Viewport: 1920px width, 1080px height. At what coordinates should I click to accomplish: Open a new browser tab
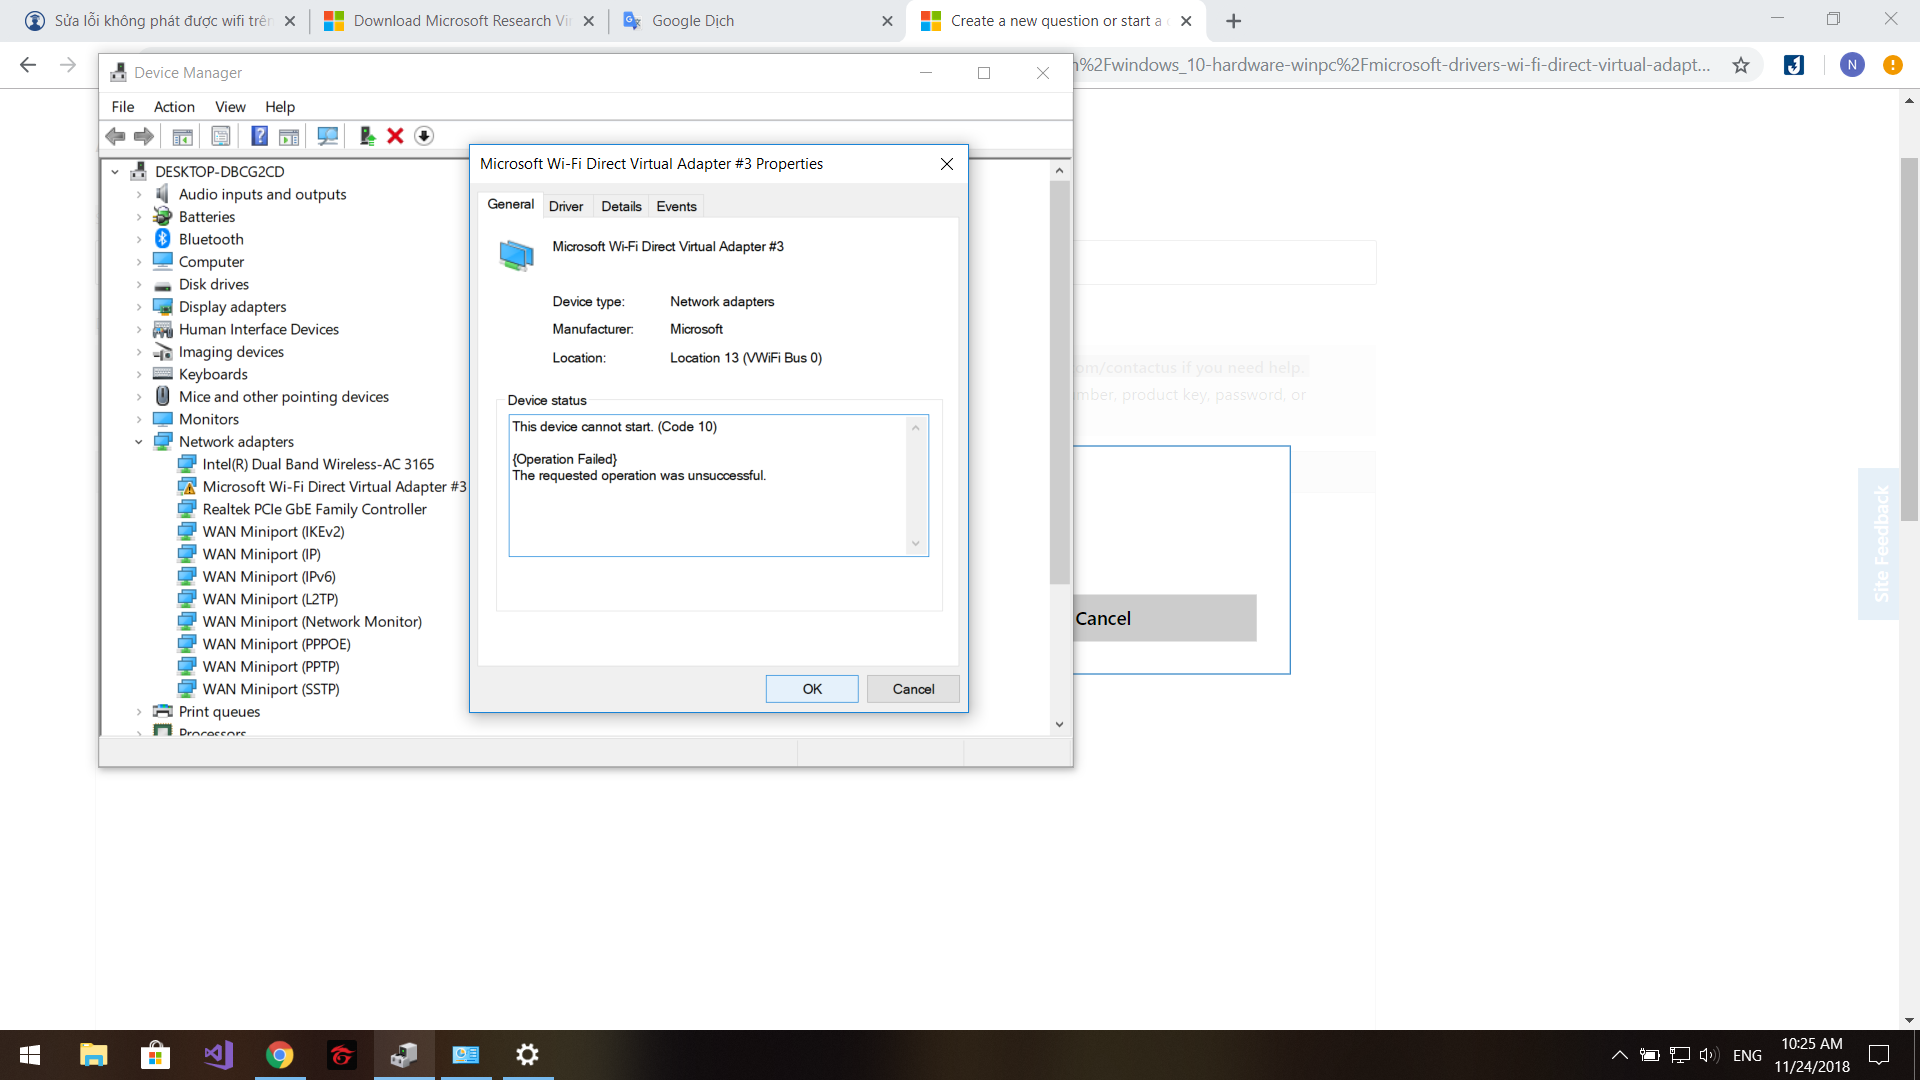pos(1233,21)
